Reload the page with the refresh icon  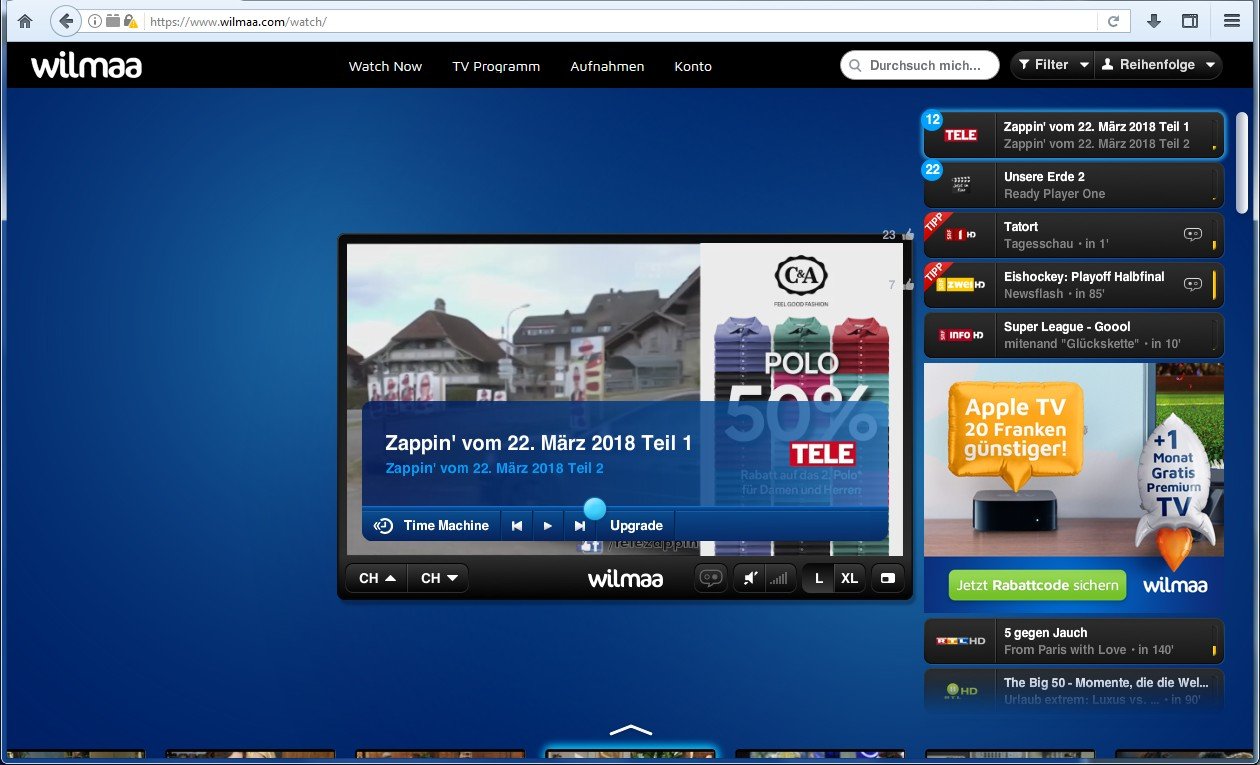[1112, 21]
